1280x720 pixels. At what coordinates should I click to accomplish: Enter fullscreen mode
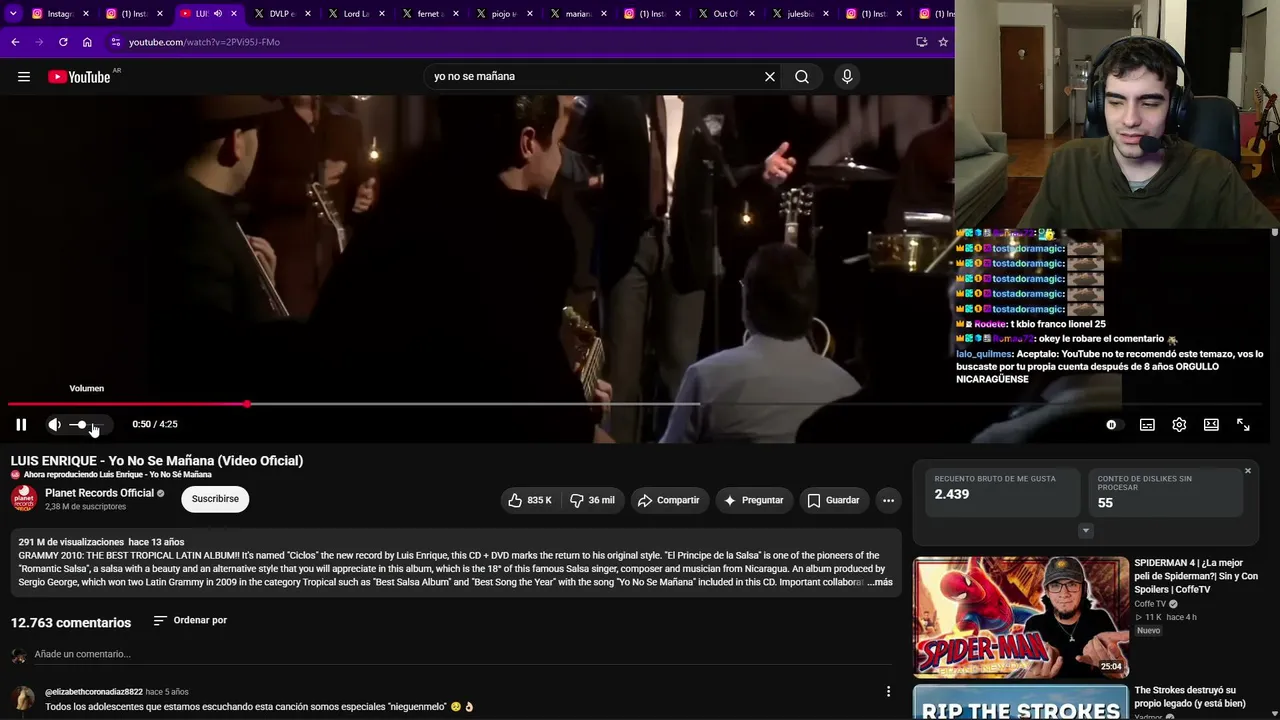click(x=1243, y=425)
